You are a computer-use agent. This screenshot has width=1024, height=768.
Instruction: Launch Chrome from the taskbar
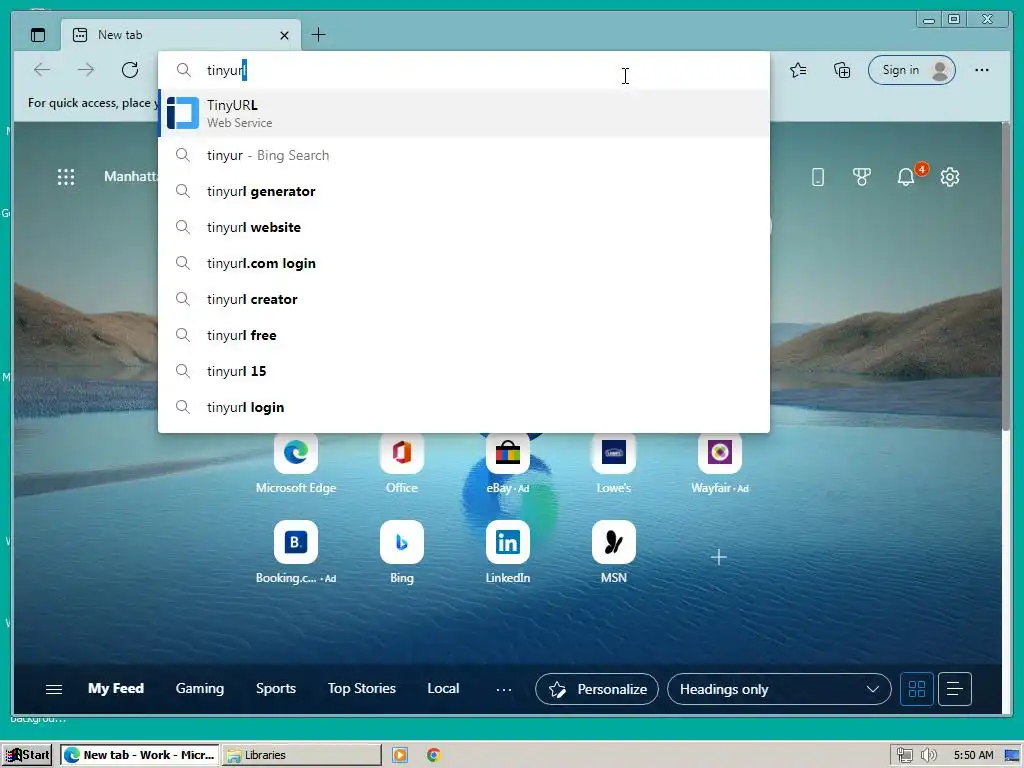click(434, 755)
